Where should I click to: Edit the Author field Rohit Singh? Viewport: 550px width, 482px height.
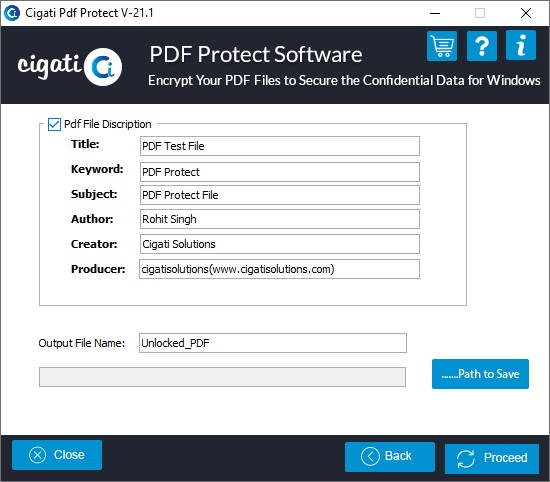click(x=280, y=219)
